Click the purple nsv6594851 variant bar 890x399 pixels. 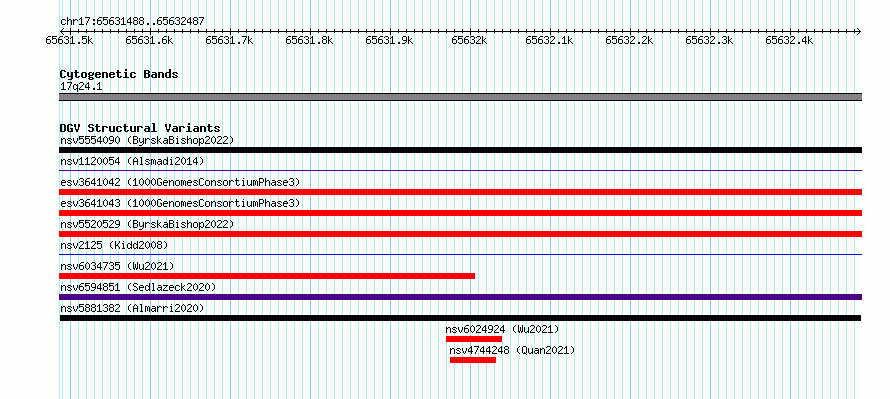461,297
